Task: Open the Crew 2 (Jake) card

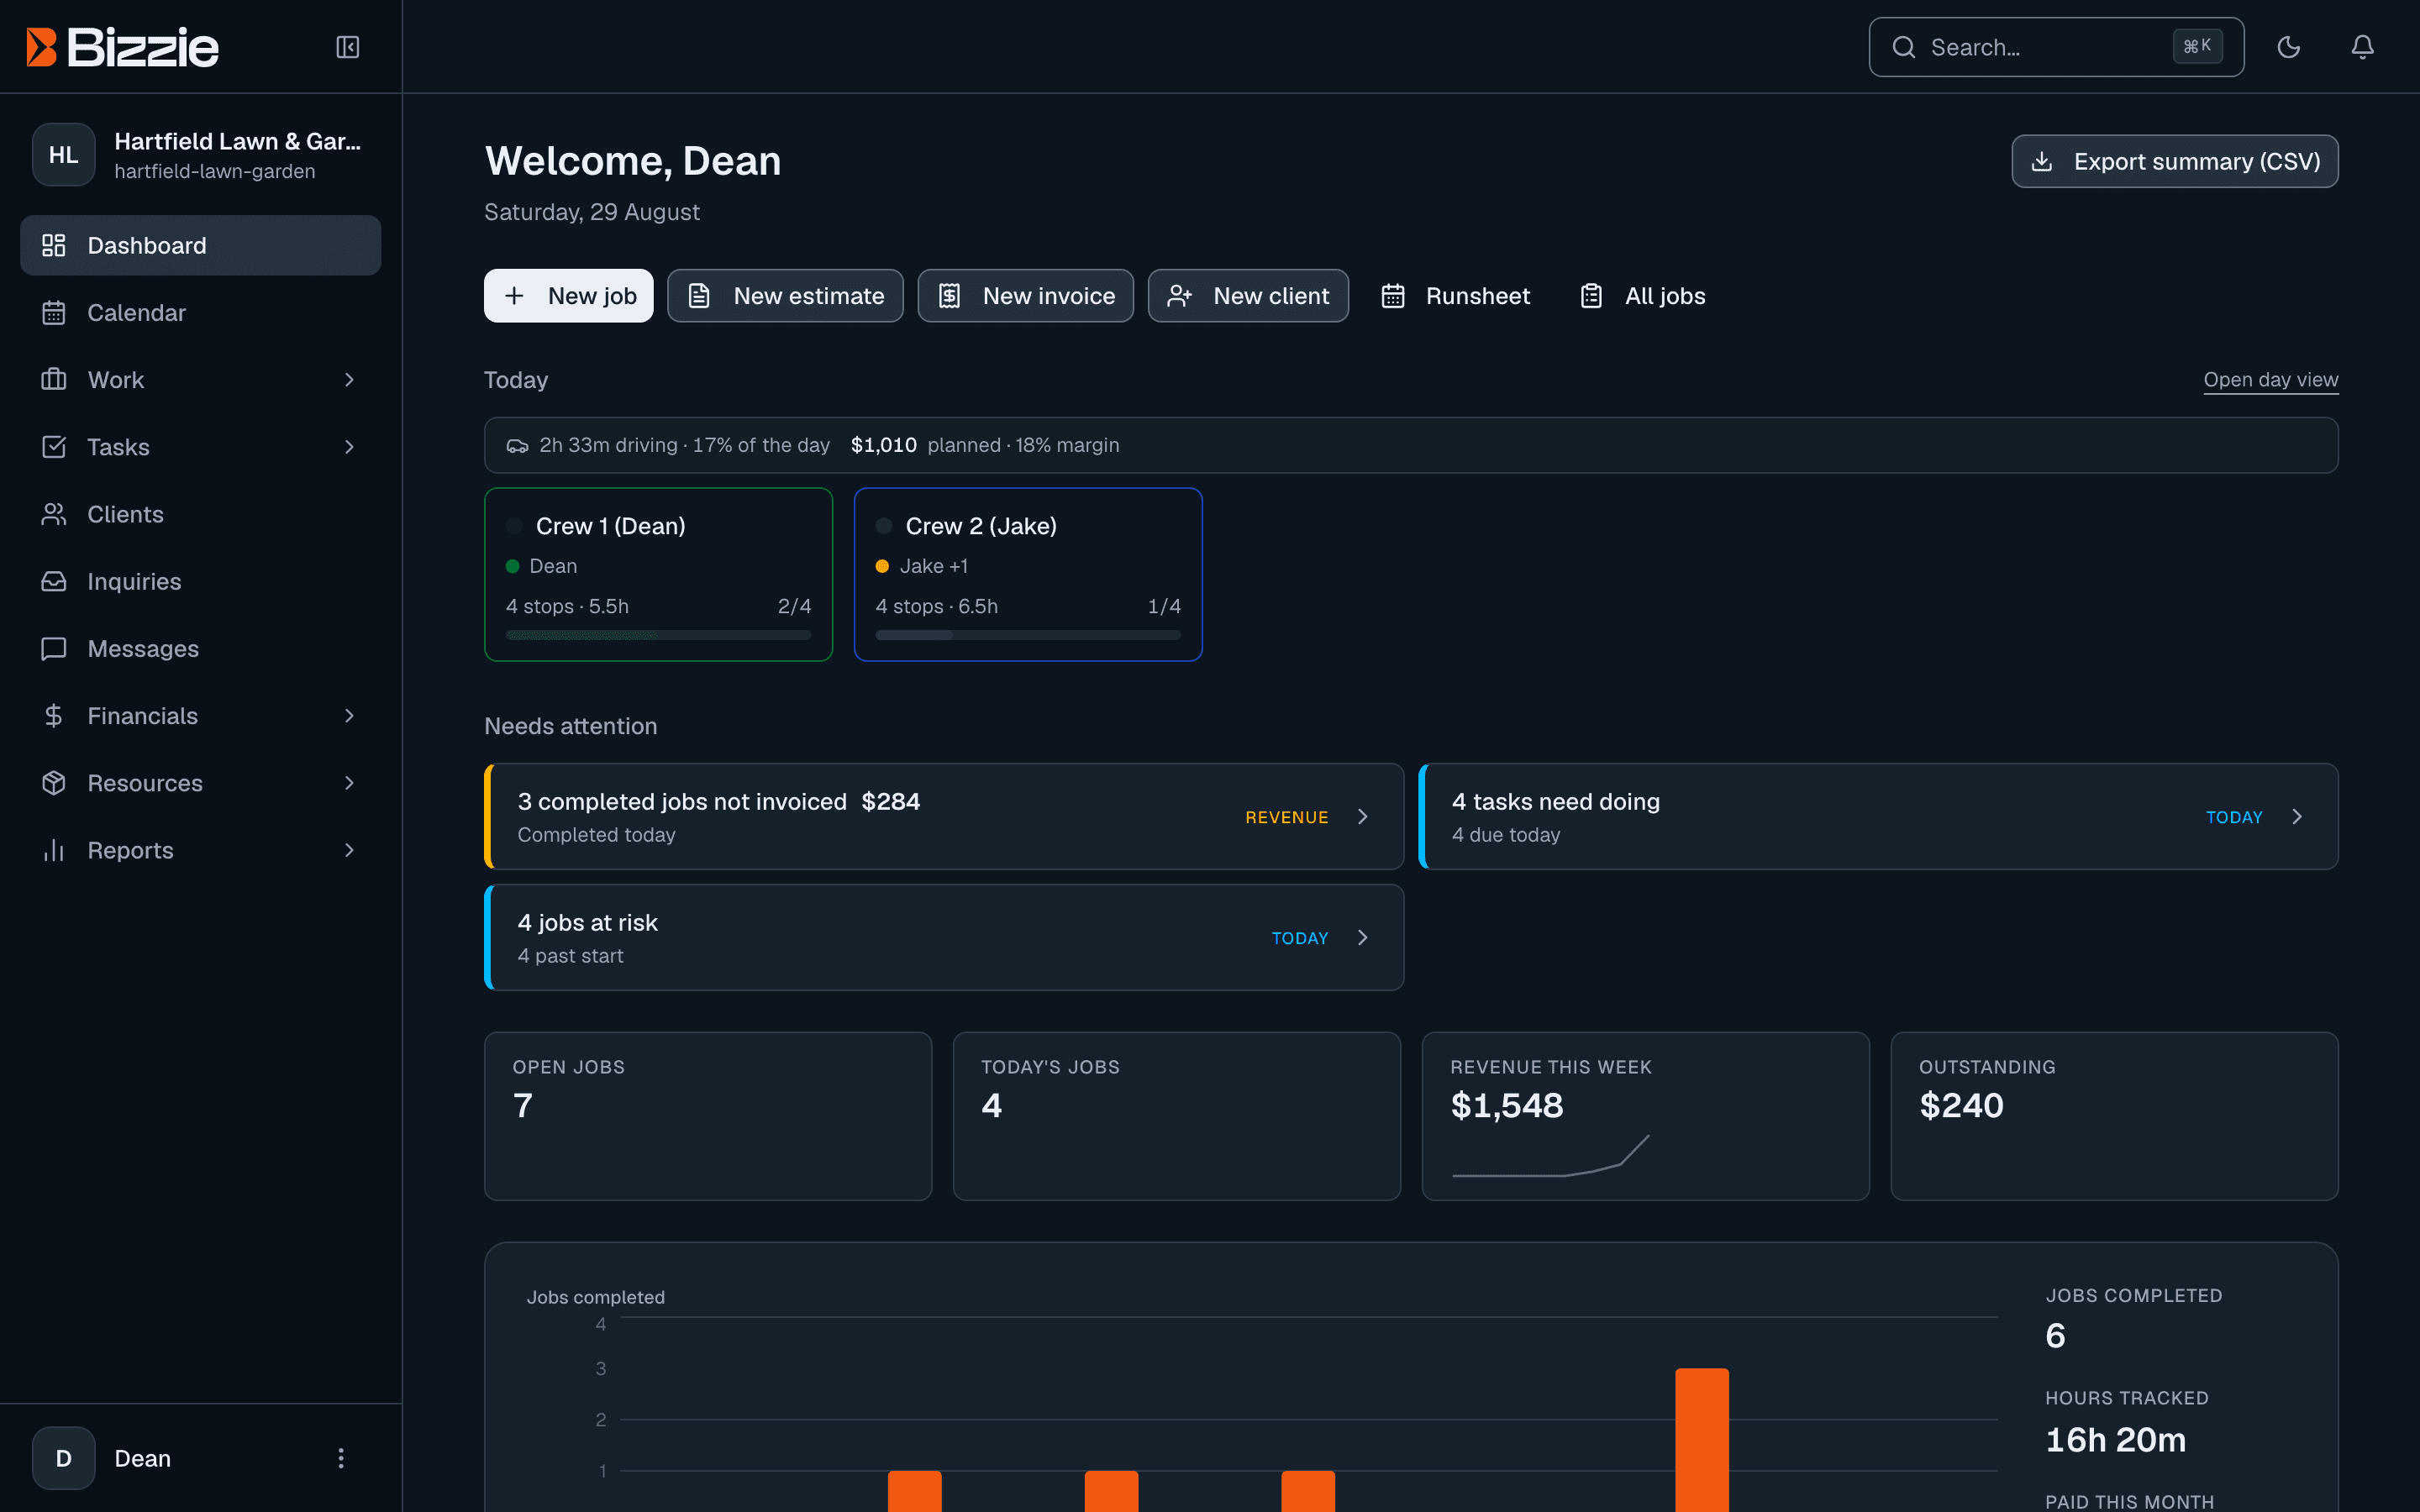Action: (1028, 574)
